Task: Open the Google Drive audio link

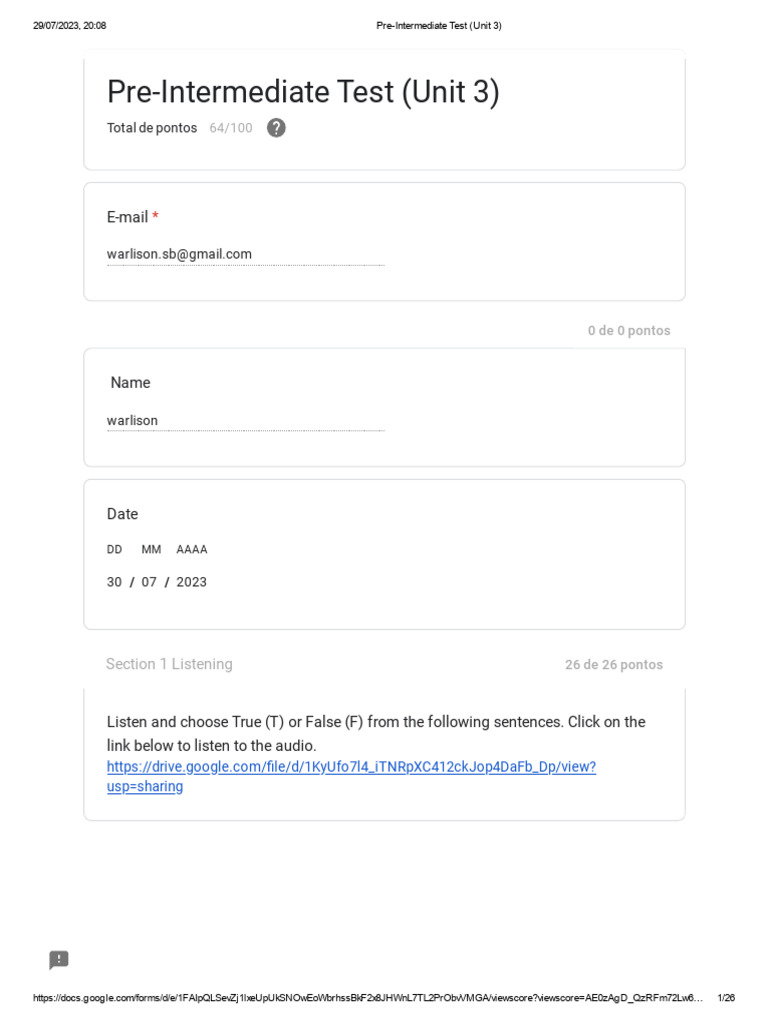Action: [351, 767]
